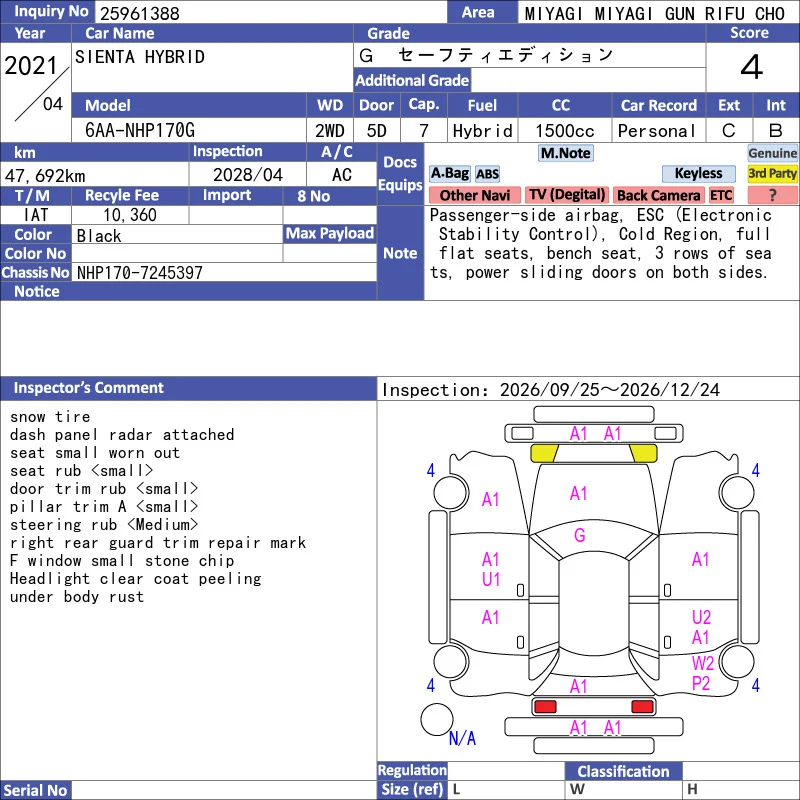The width and height of the screenshot is (800, 800).
Task: Click the ABS equipment badge
Action: click(x=487, y=174)
